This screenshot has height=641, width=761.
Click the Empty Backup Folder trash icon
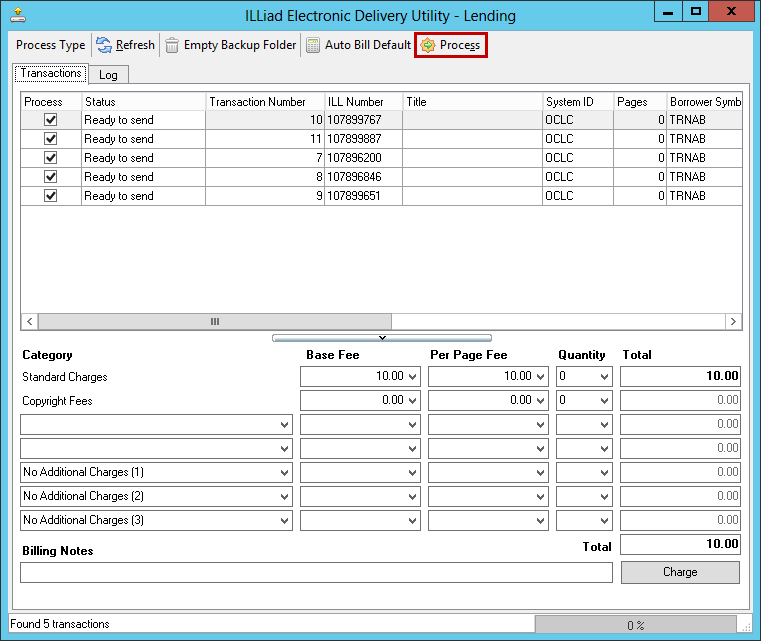click(173, 45)
